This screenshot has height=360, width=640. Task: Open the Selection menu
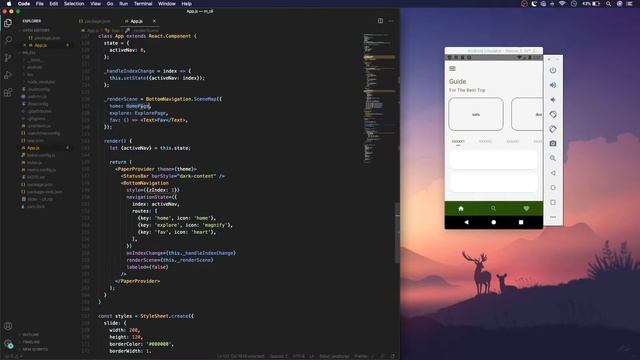(x=74, y=4)
